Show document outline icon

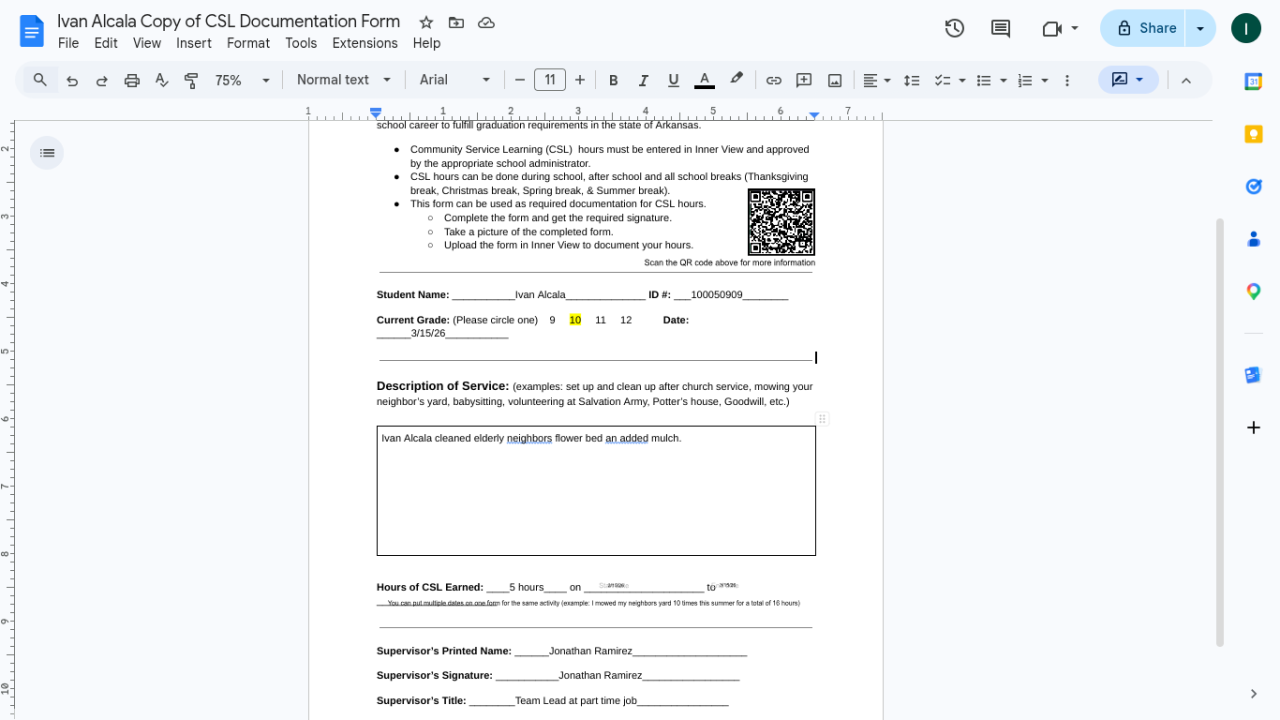pos(47,153)
